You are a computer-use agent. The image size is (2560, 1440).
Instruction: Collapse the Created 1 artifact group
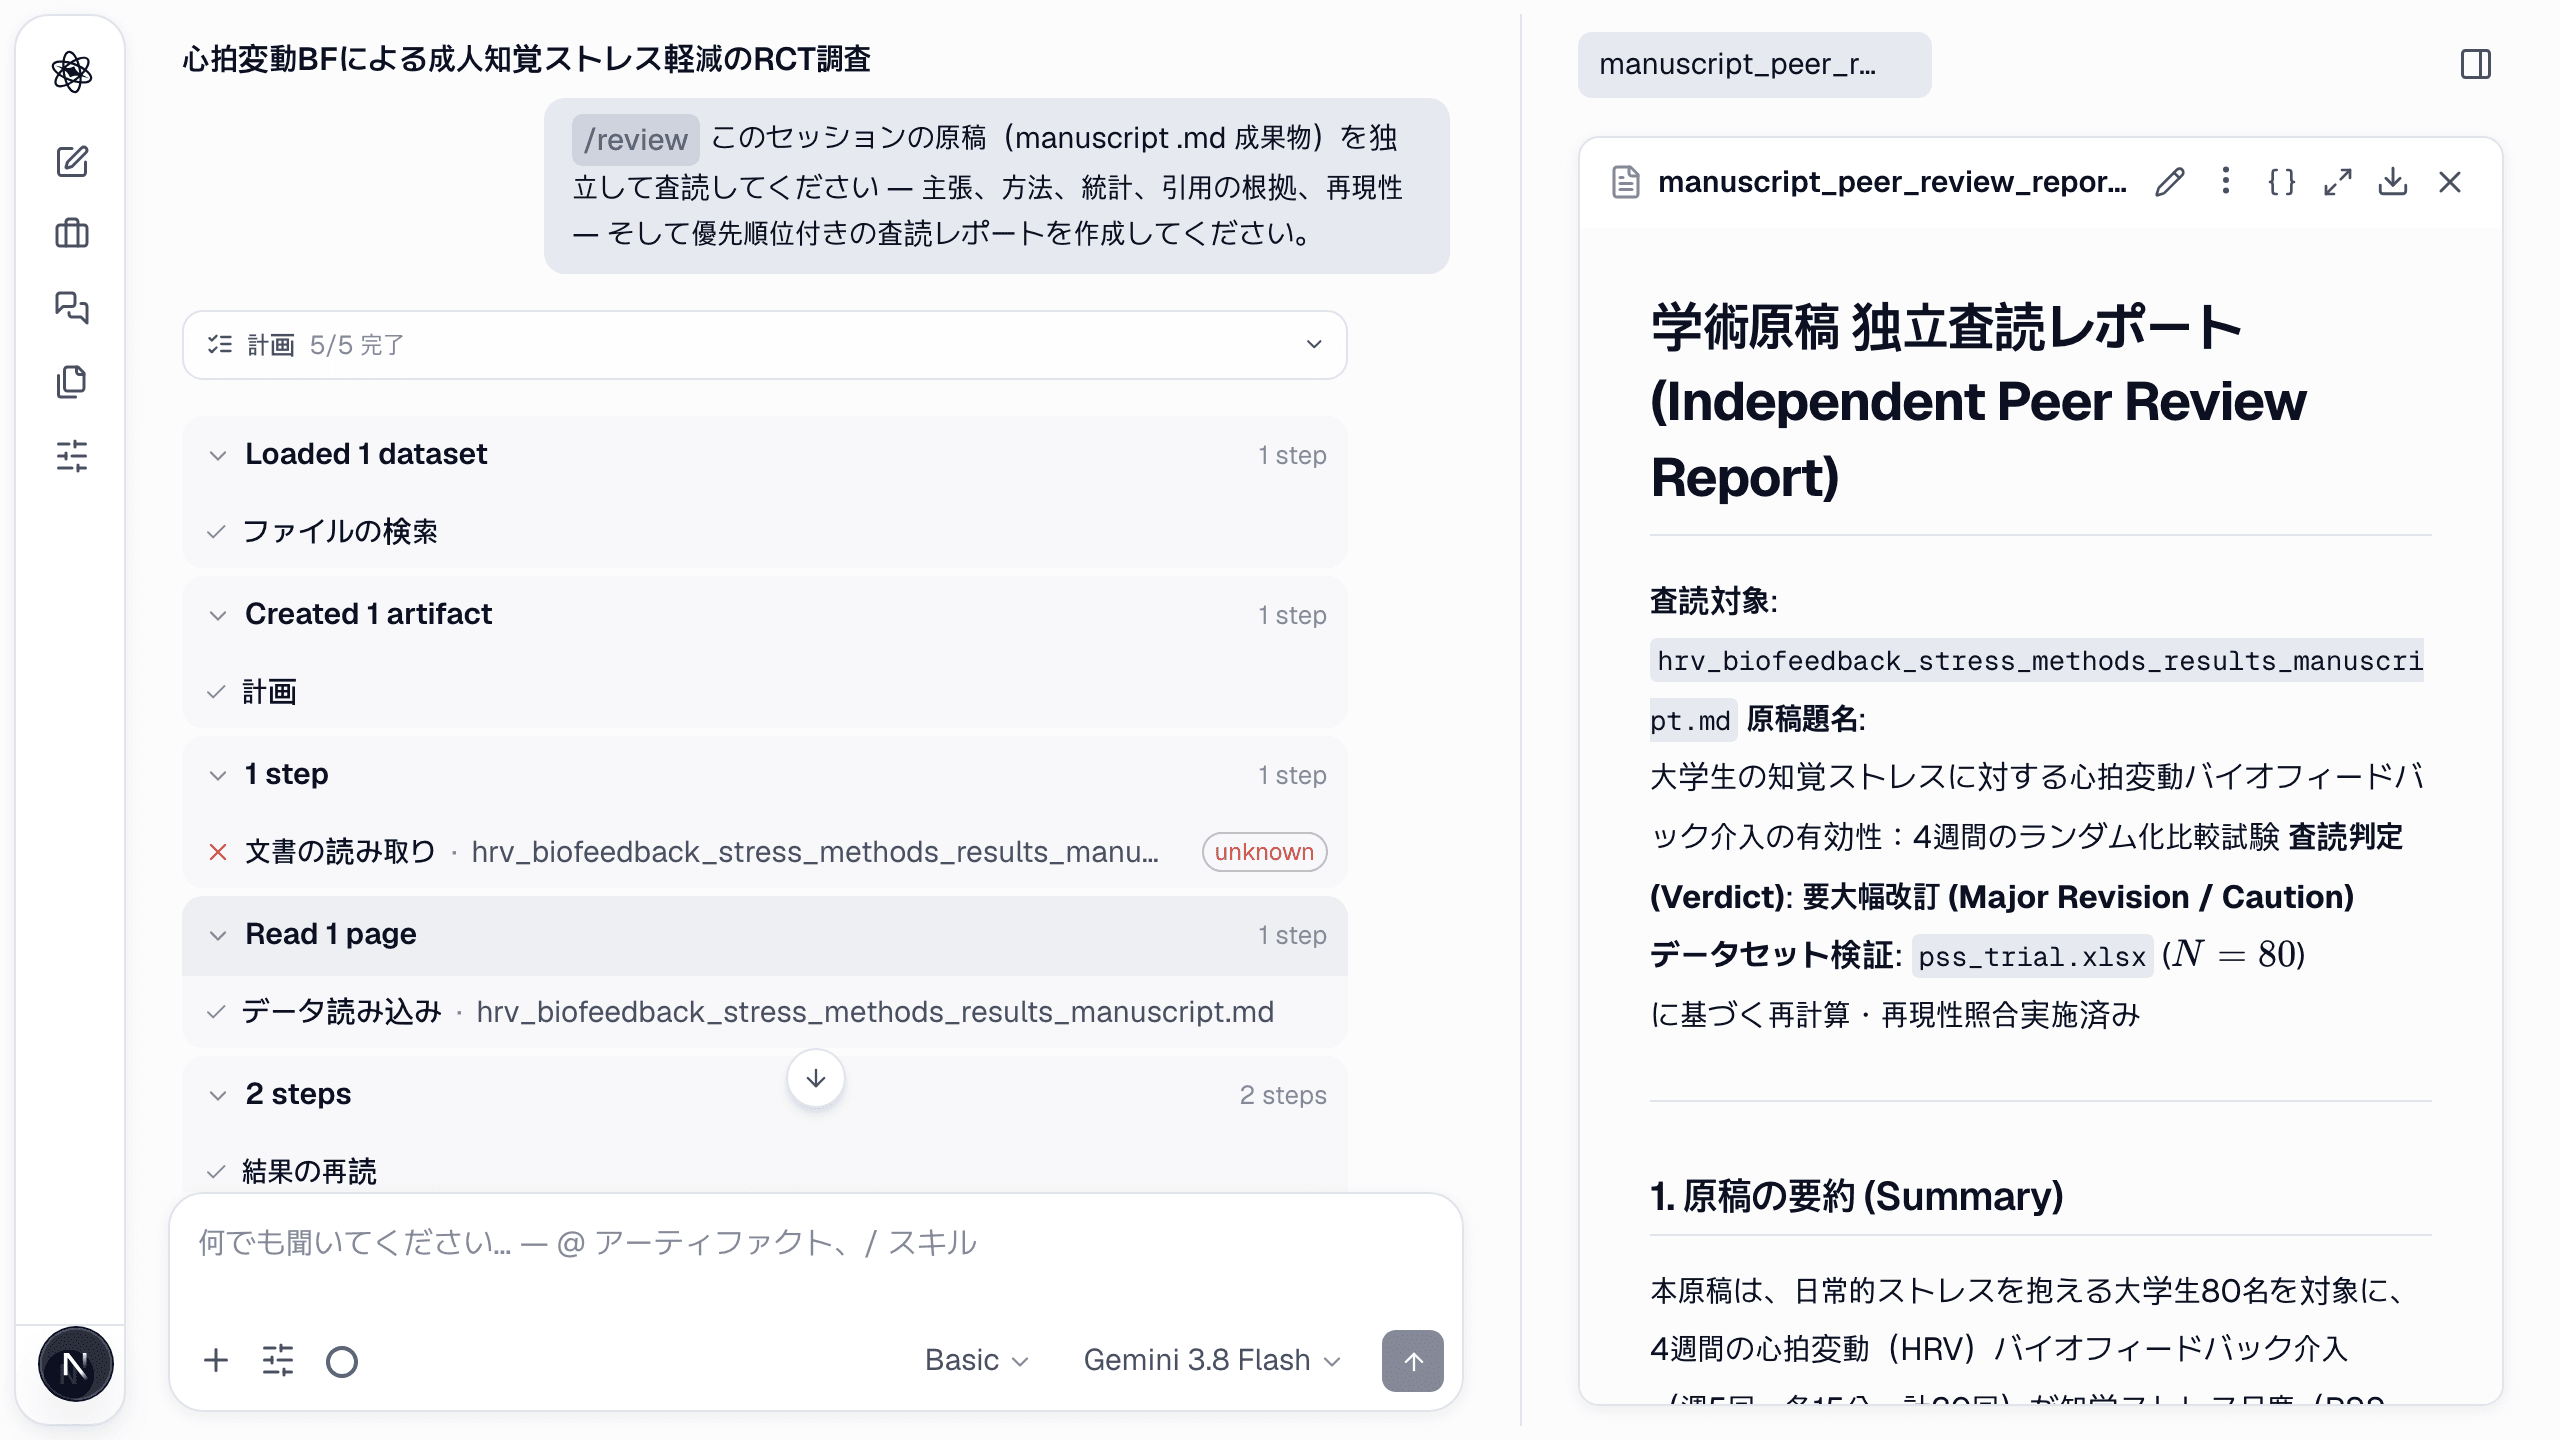coord(765,614)
